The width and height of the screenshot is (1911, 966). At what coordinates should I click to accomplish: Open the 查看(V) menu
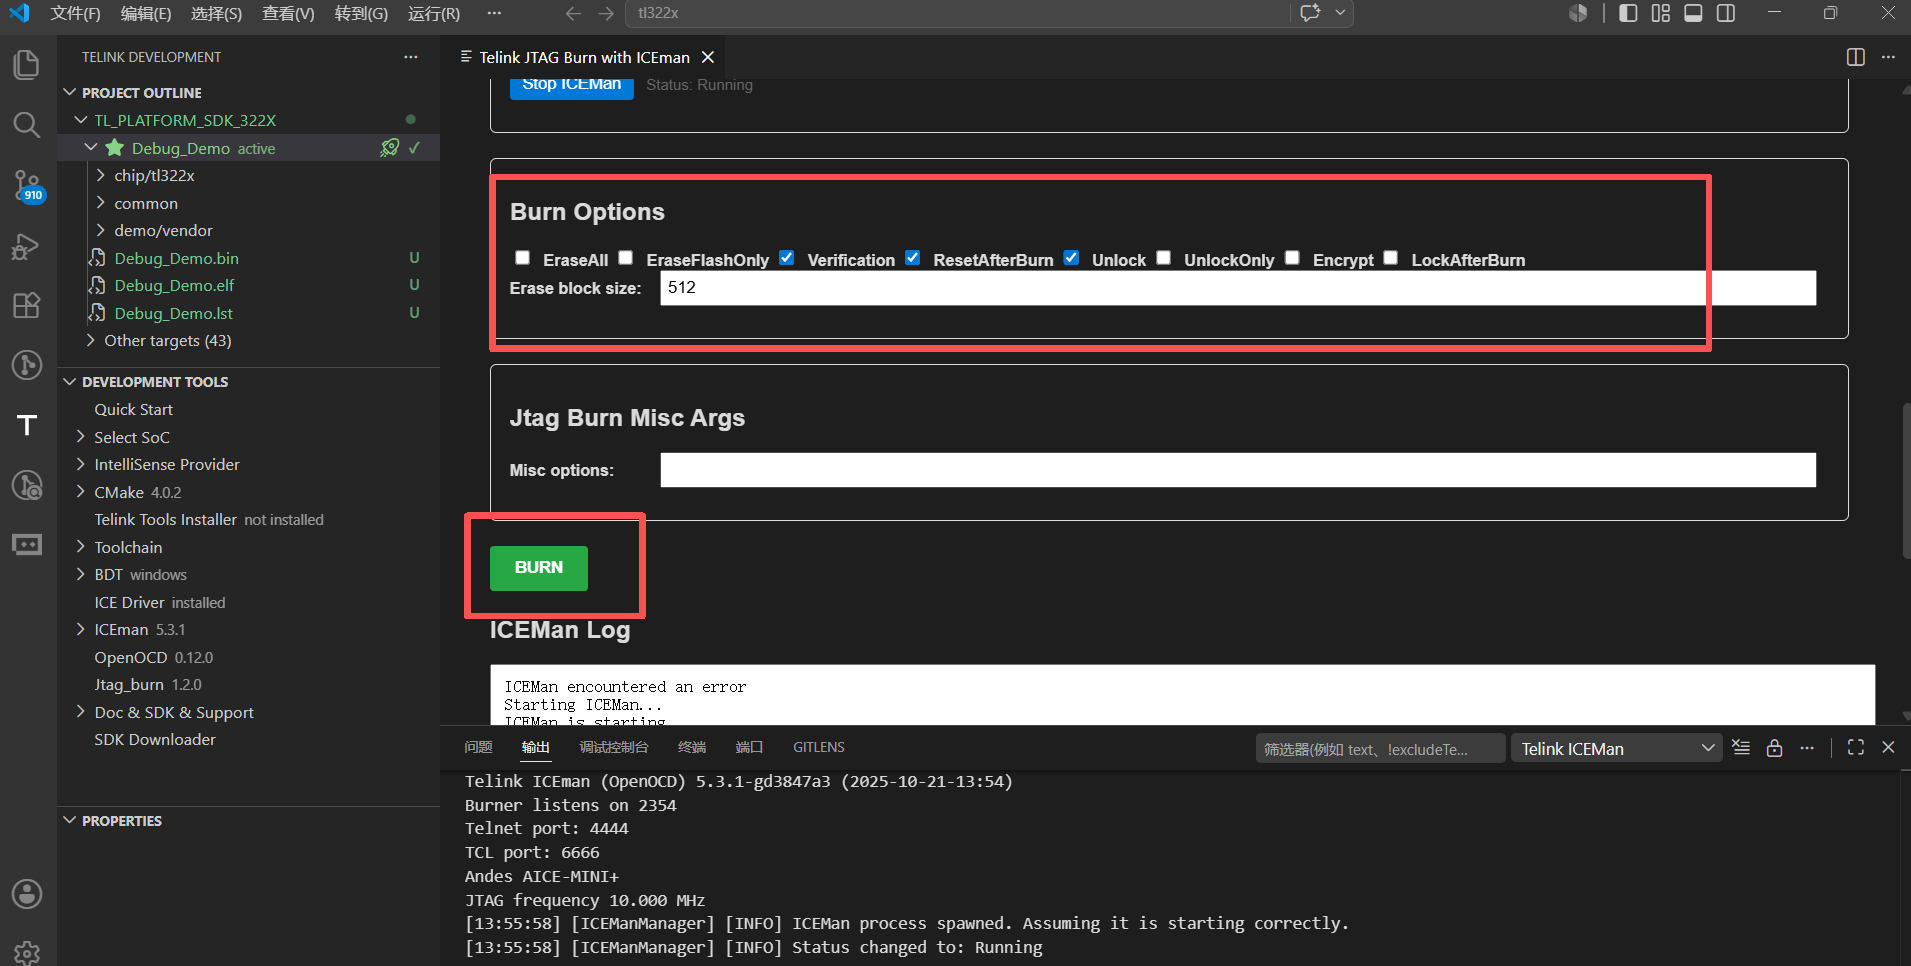[288, 13]
